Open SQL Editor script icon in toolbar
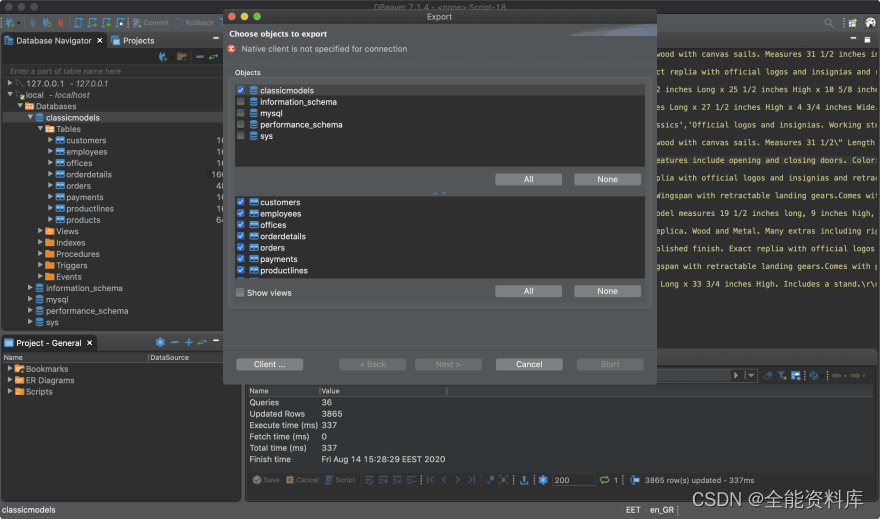880x519 pixels. (78, 23)
